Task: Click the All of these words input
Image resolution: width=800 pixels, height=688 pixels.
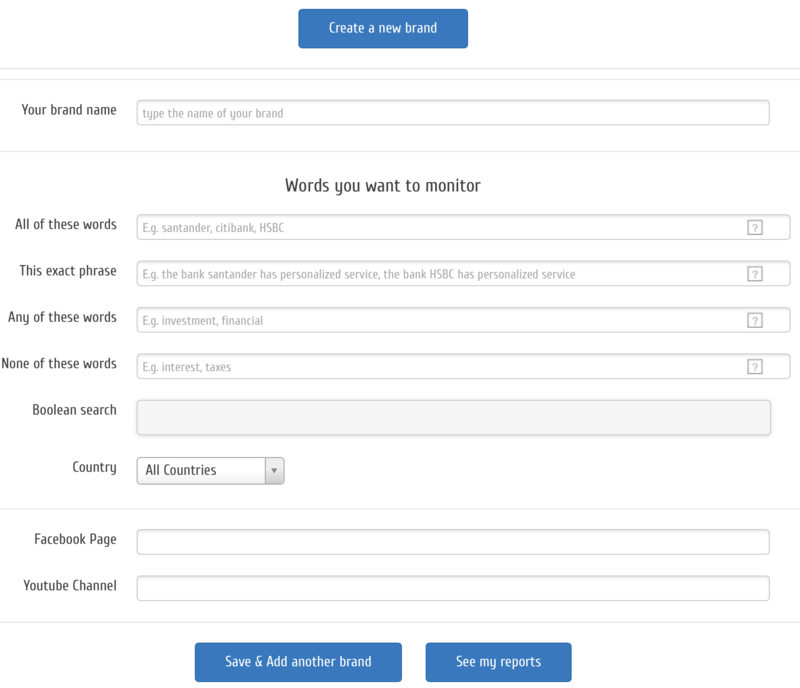Action: [440, 228]
